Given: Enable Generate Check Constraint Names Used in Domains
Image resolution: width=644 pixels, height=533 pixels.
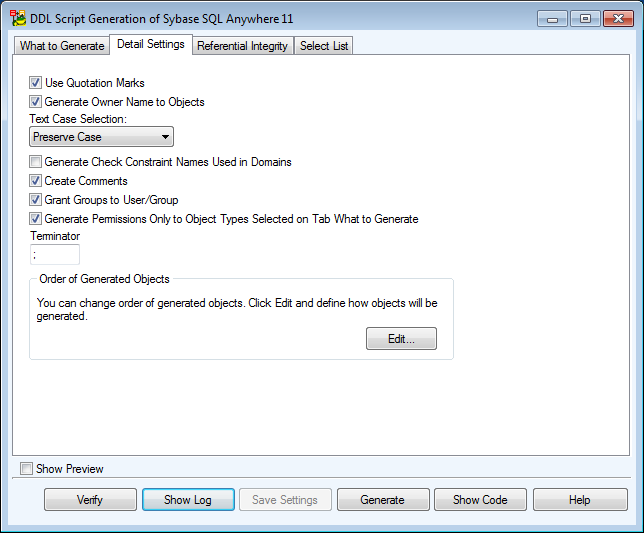Looking at the screenshot, I should click(36, 162).
